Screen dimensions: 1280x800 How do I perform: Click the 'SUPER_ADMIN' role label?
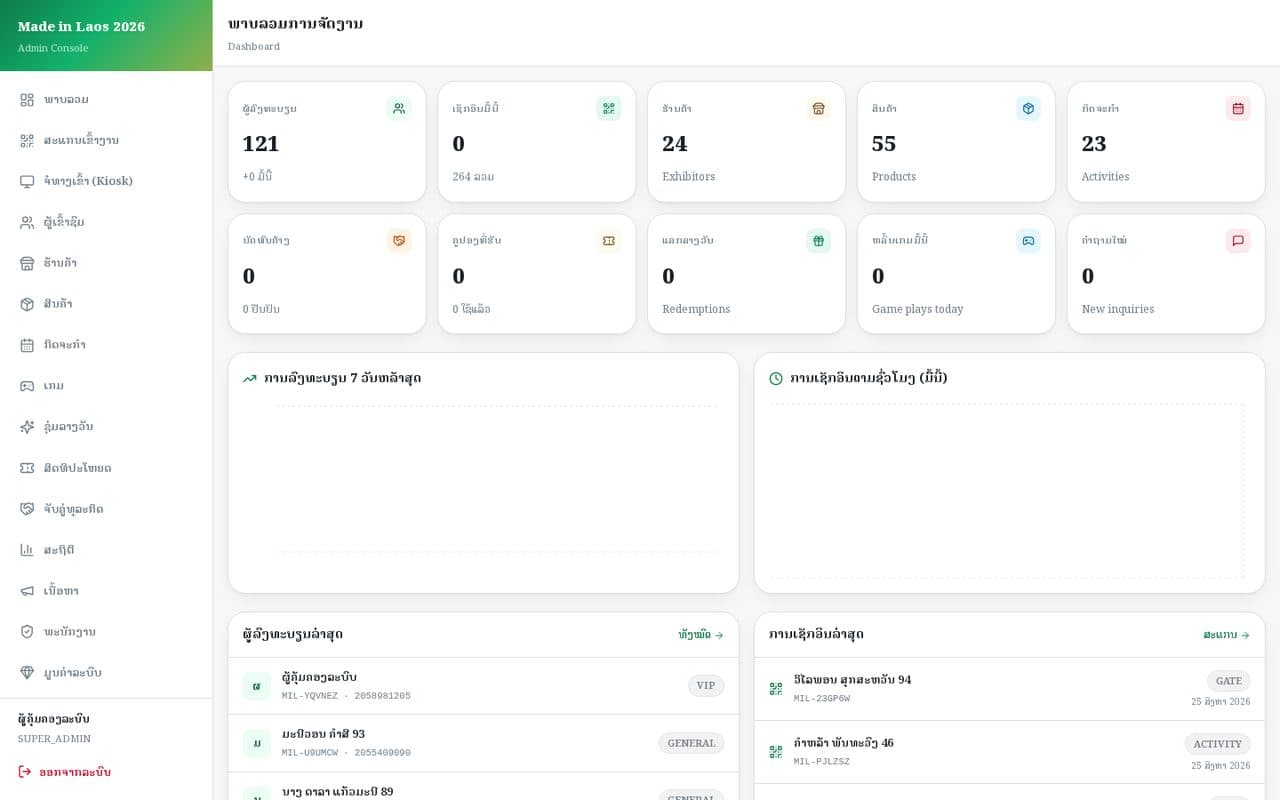pos(54,739)
